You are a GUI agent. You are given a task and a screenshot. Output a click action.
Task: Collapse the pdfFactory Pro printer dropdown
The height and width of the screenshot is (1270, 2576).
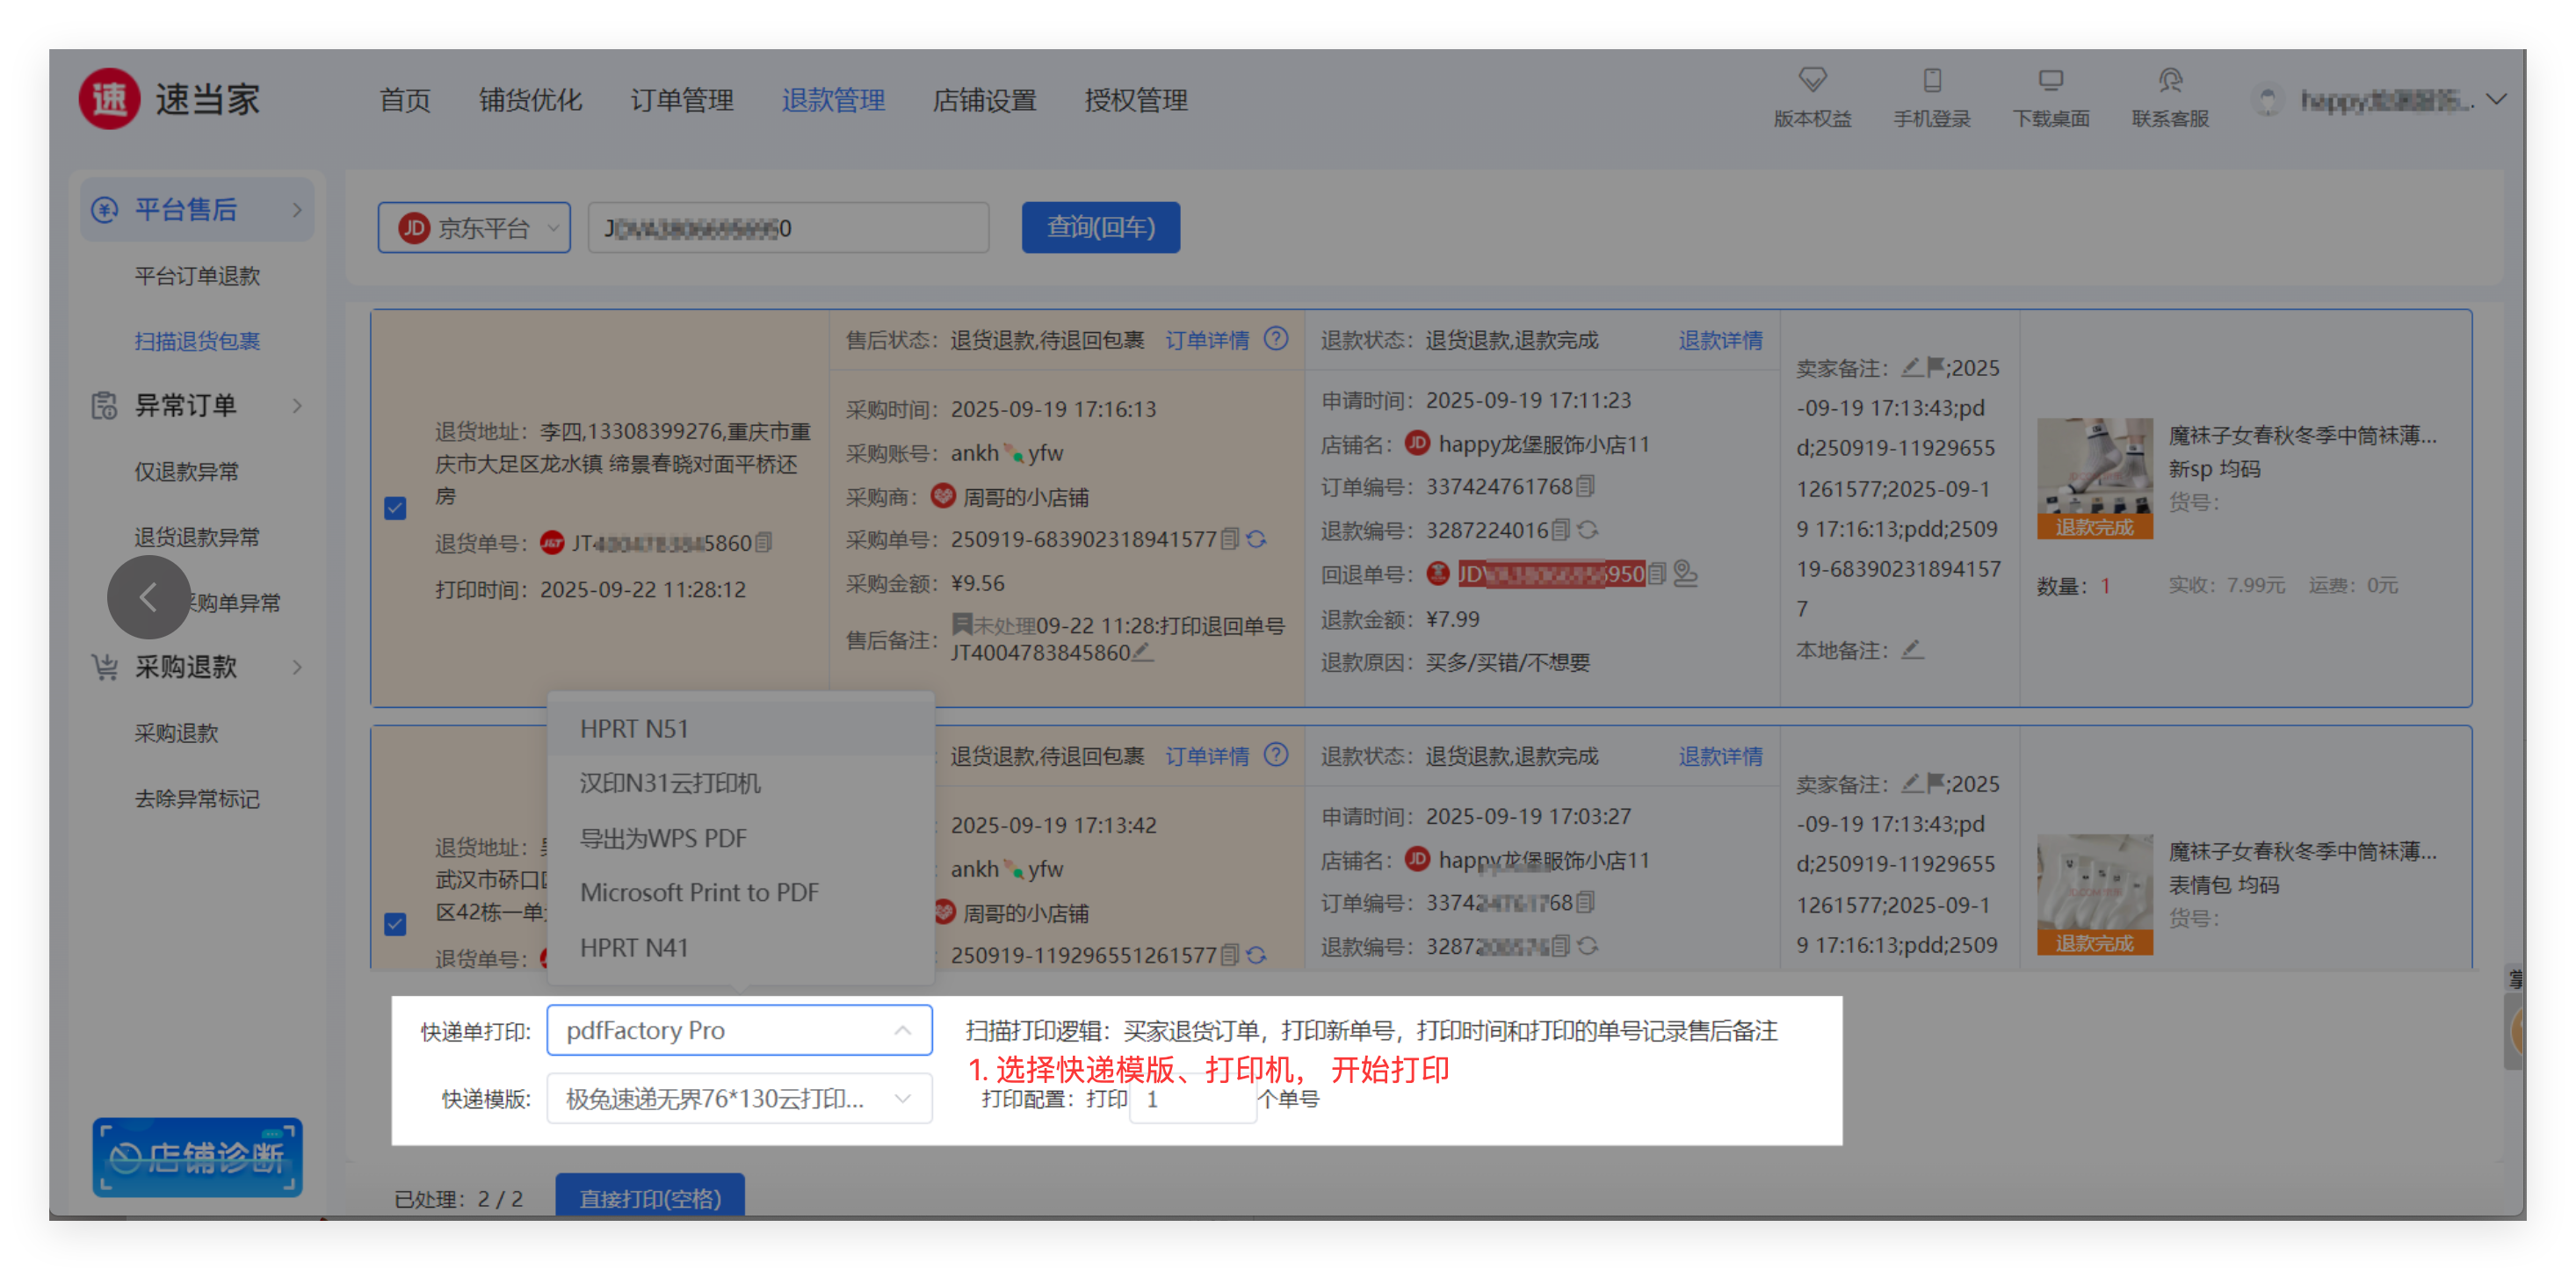tap(739, 1030)
